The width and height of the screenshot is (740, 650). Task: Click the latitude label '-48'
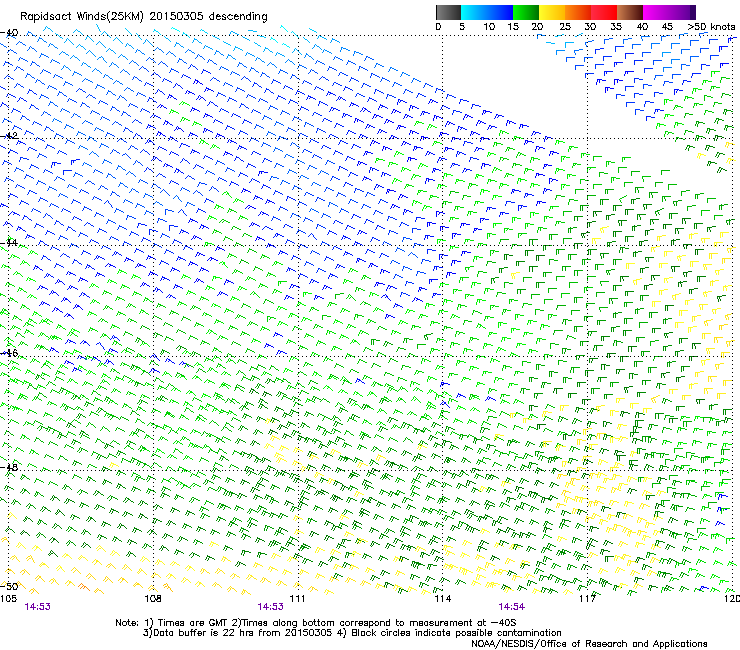(9, 467)
